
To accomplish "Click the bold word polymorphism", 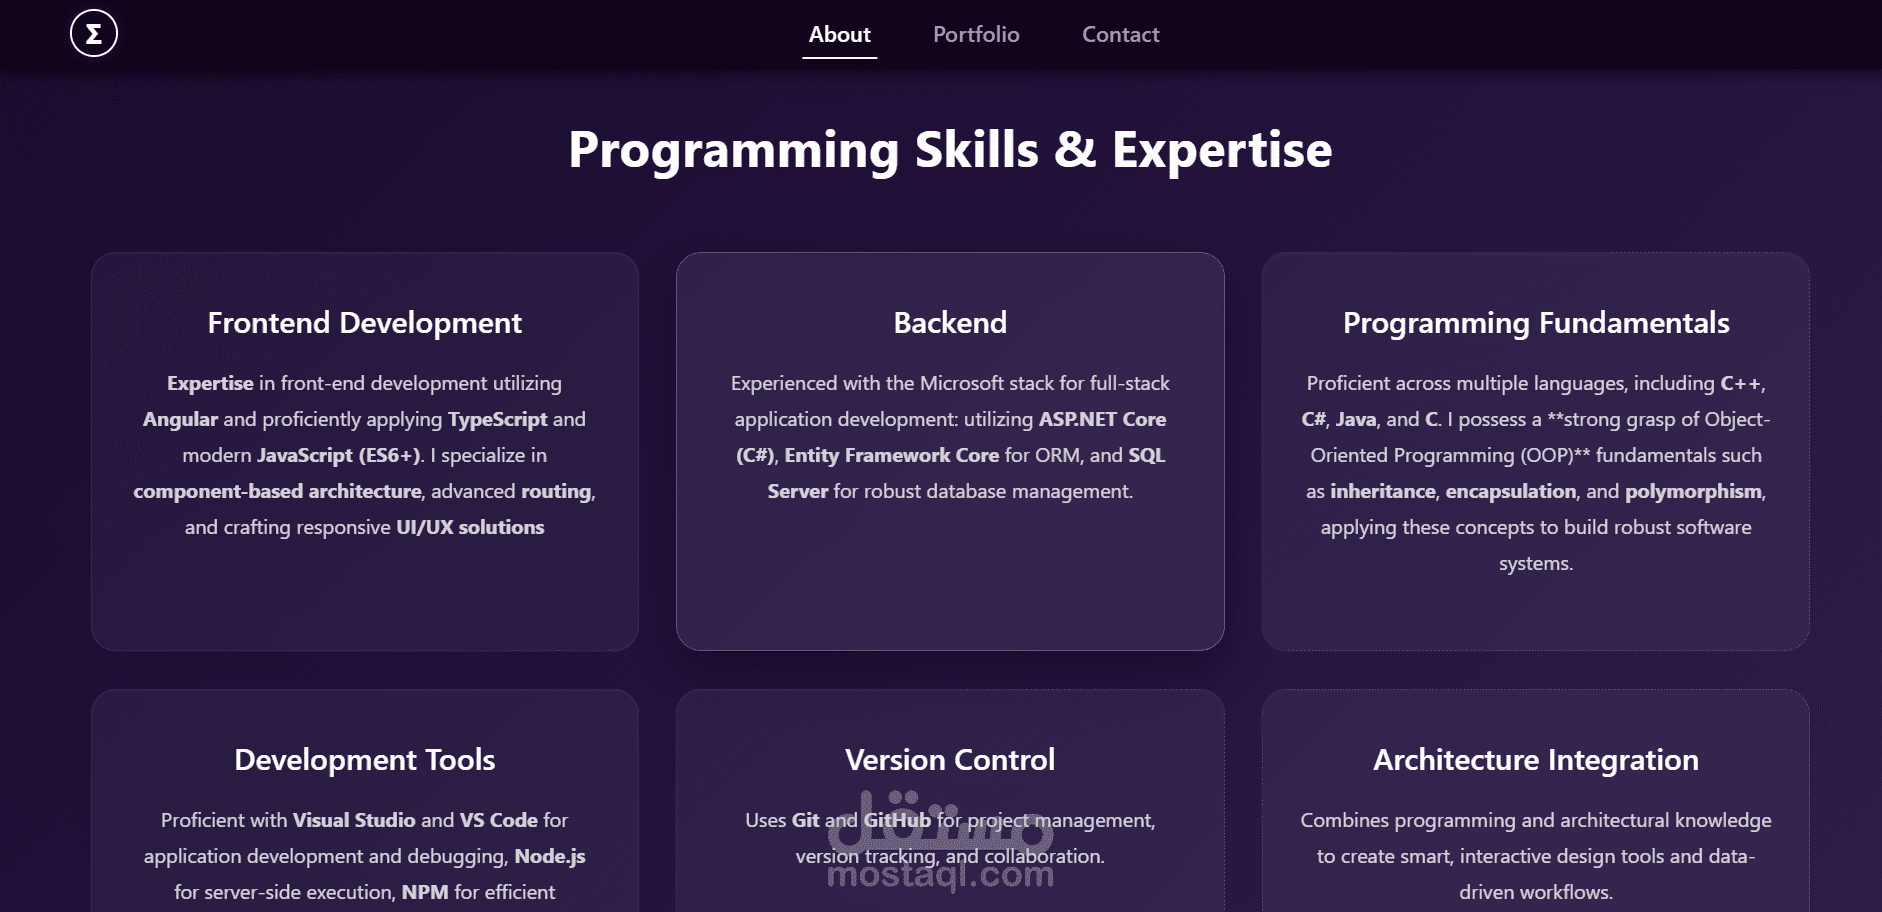I will click(x=1694, y=491).
